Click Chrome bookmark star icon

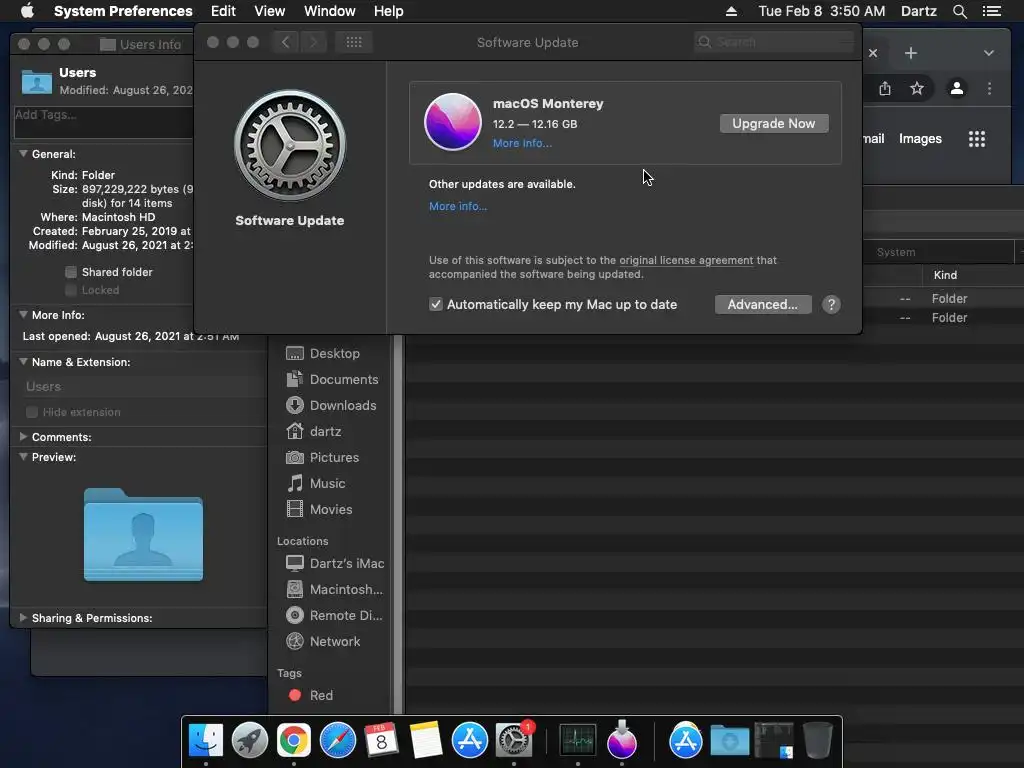pos(917,88)
